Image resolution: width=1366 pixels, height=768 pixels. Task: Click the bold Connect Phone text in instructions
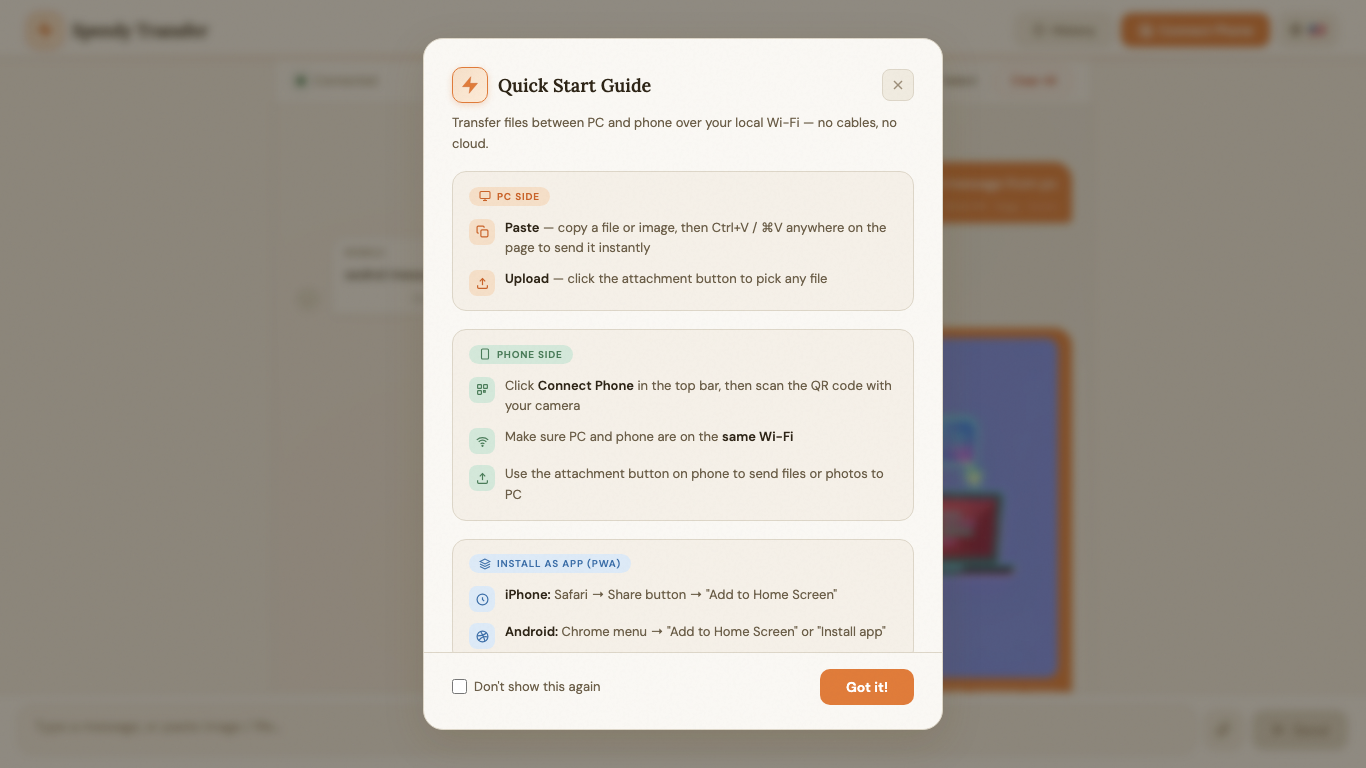(x=586, y=386)
